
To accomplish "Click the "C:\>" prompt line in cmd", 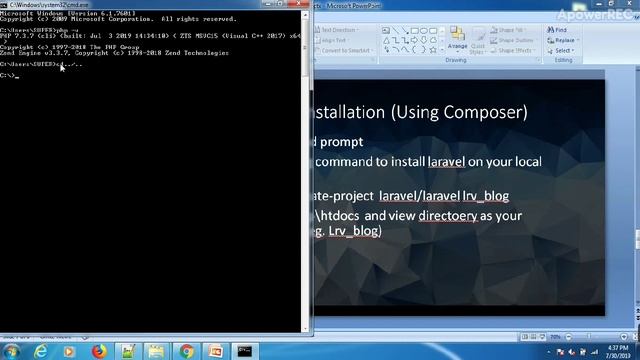I will coord(10,76).
